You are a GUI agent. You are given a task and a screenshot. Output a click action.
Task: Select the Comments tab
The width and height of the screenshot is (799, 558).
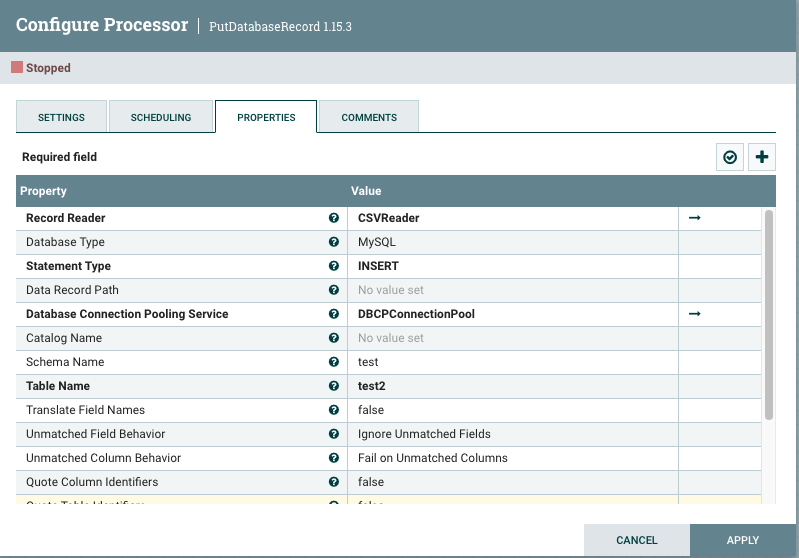(x=369, y=117)
